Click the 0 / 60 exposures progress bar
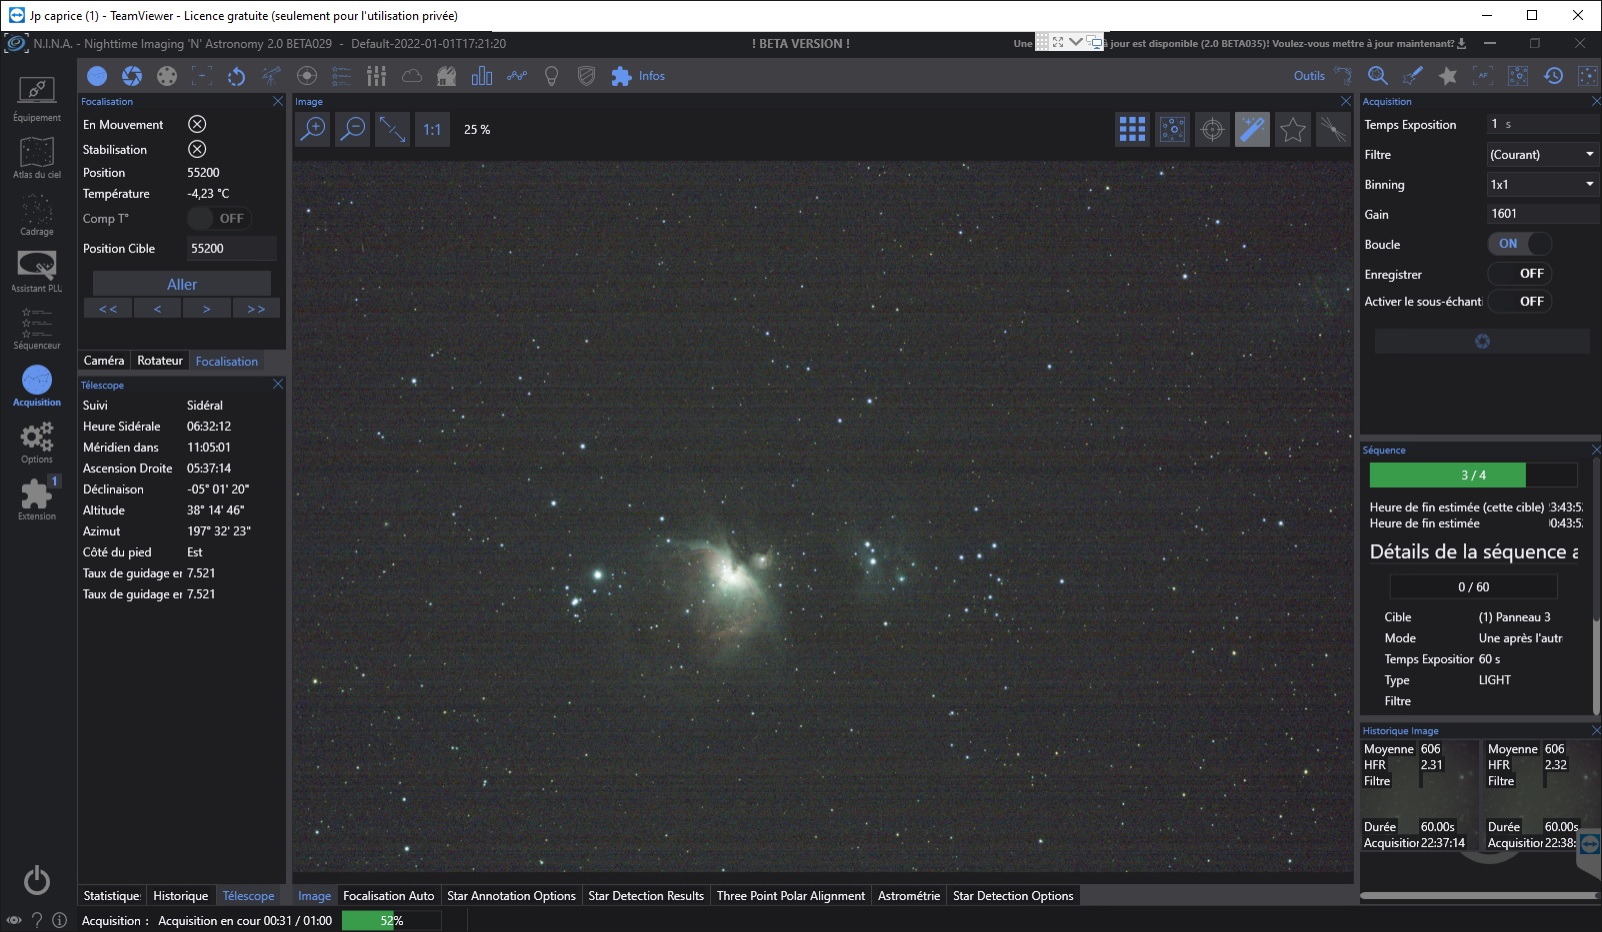1602x932 pixels. pyautogui.click(x=1473, y=587)
